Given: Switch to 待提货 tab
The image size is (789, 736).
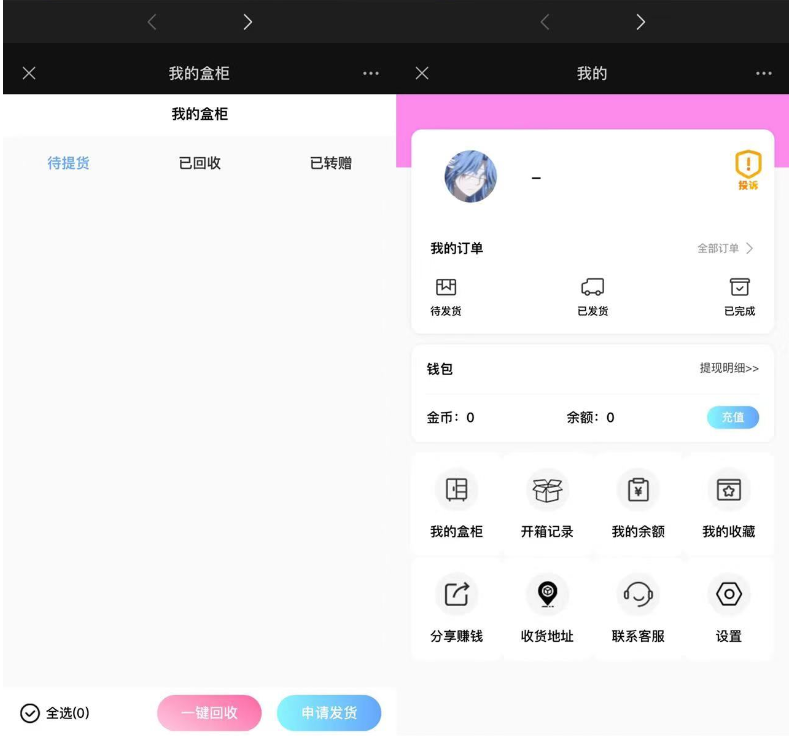Looking at the screenshot, I should pyautogui.click(x=68, y=163).
